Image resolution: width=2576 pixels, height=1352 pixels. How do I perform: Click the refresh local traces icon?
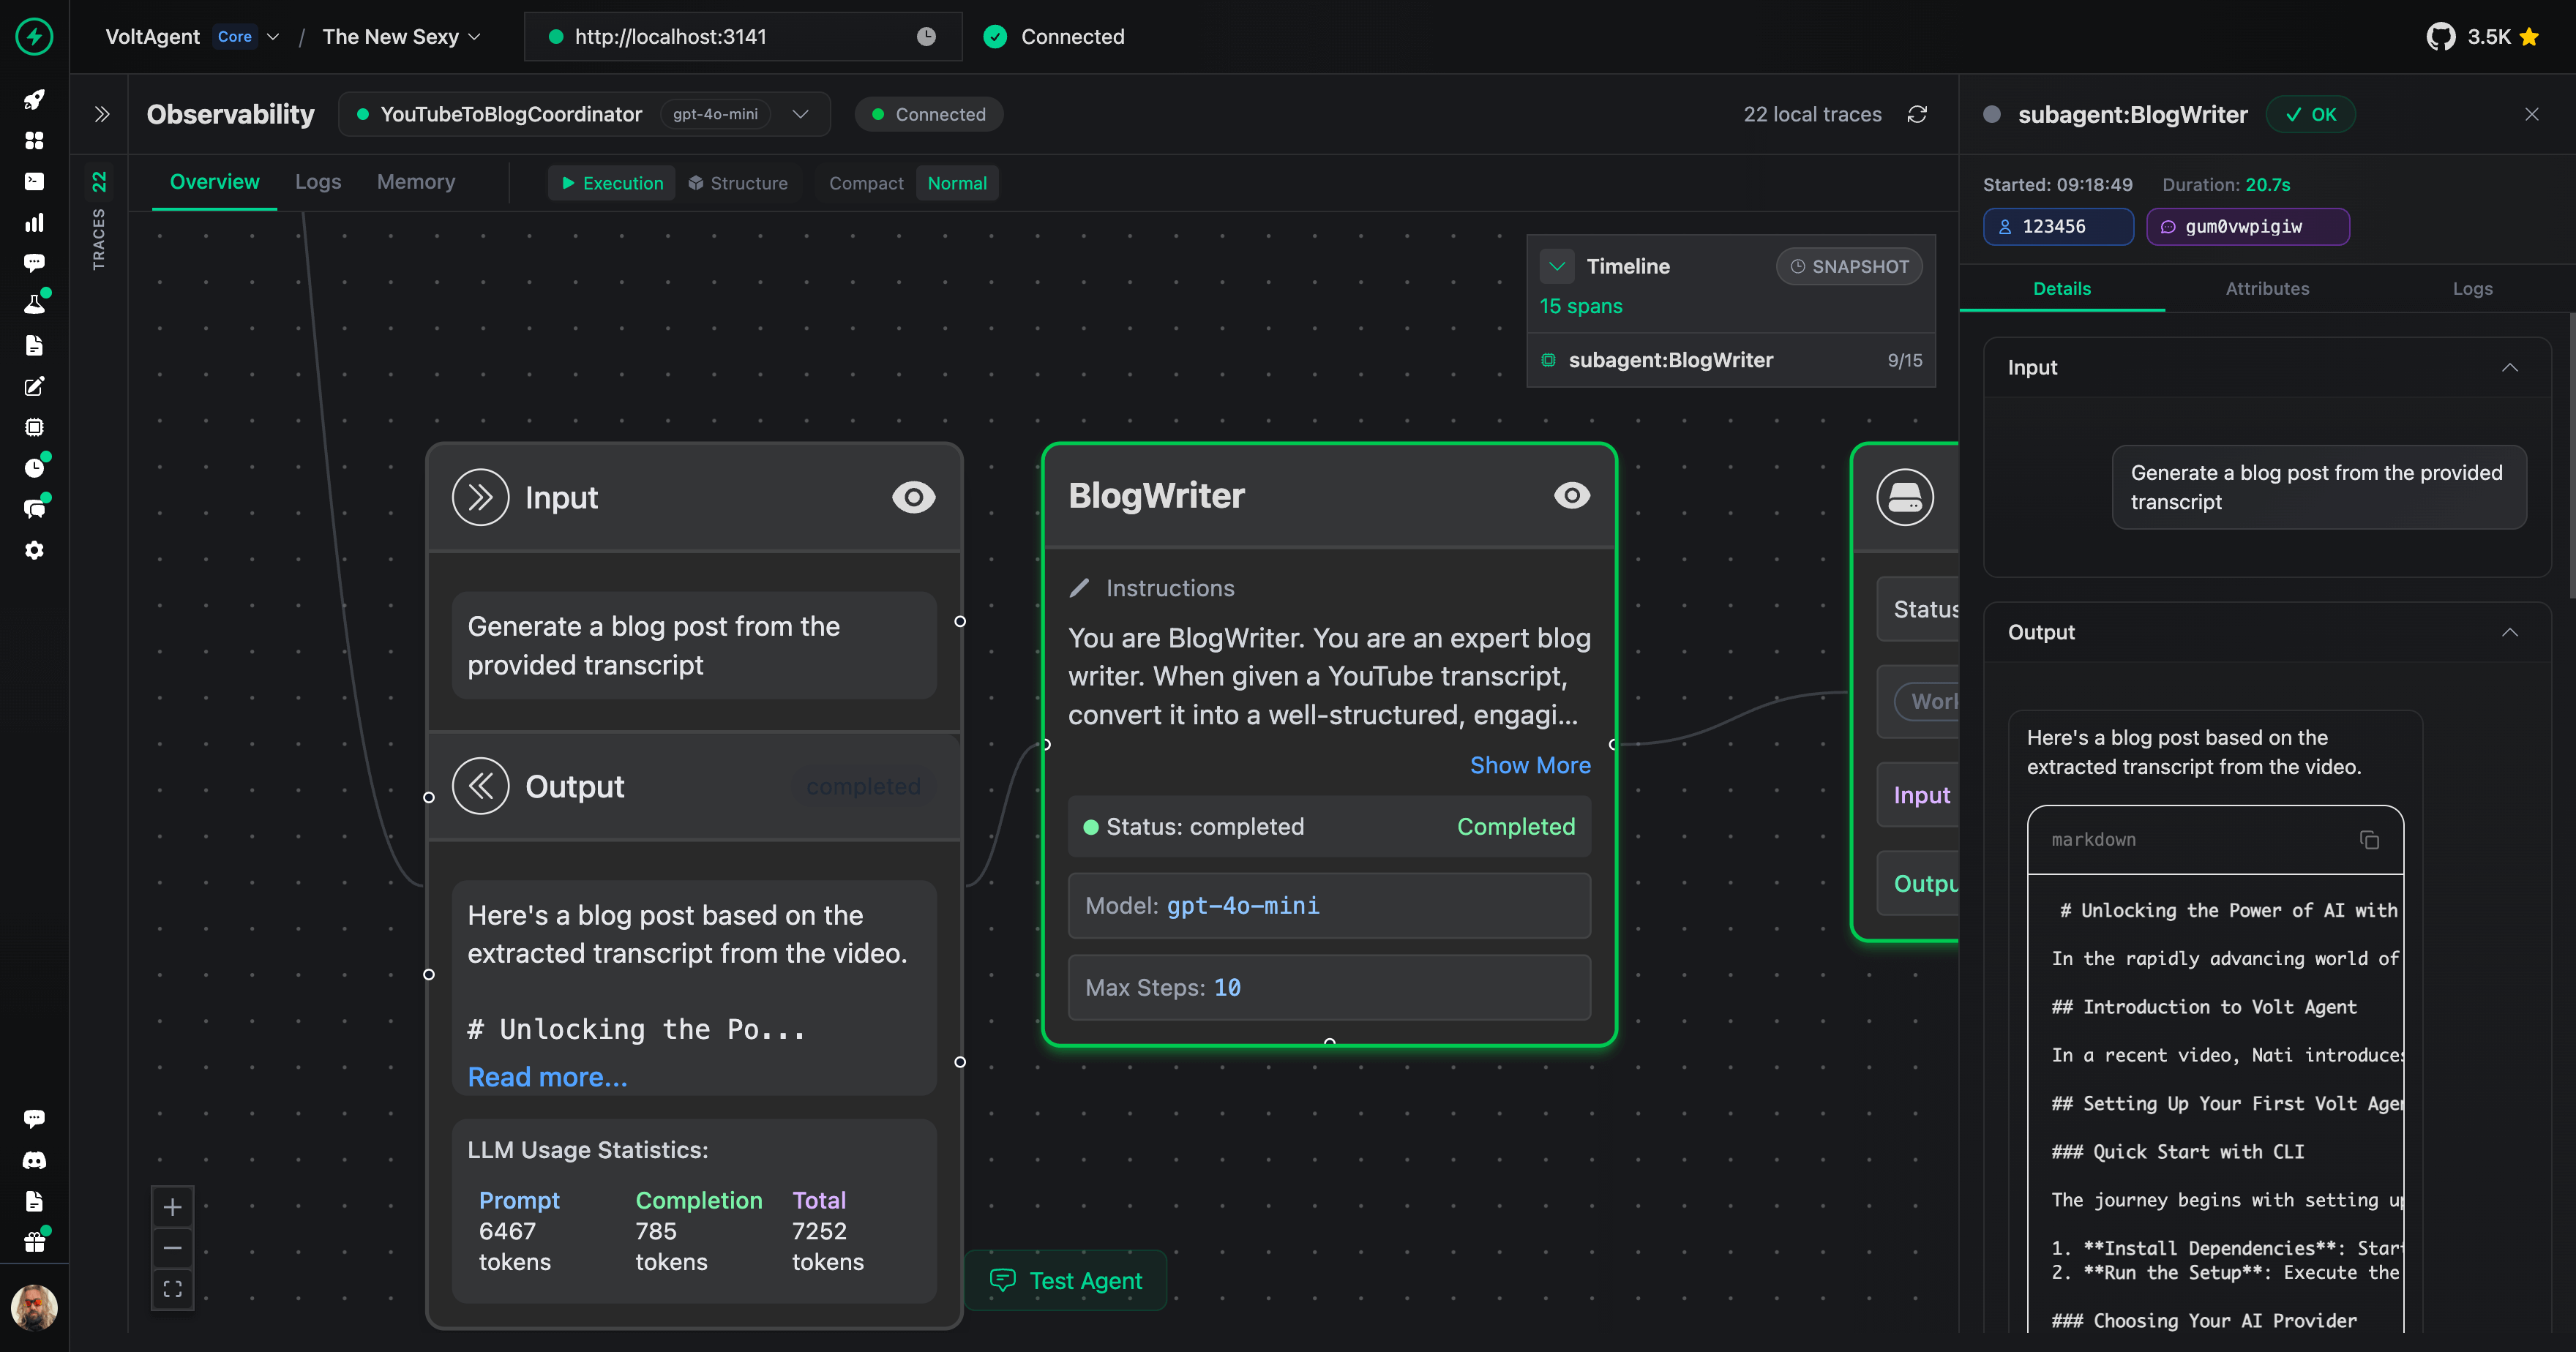(1917, 114)
